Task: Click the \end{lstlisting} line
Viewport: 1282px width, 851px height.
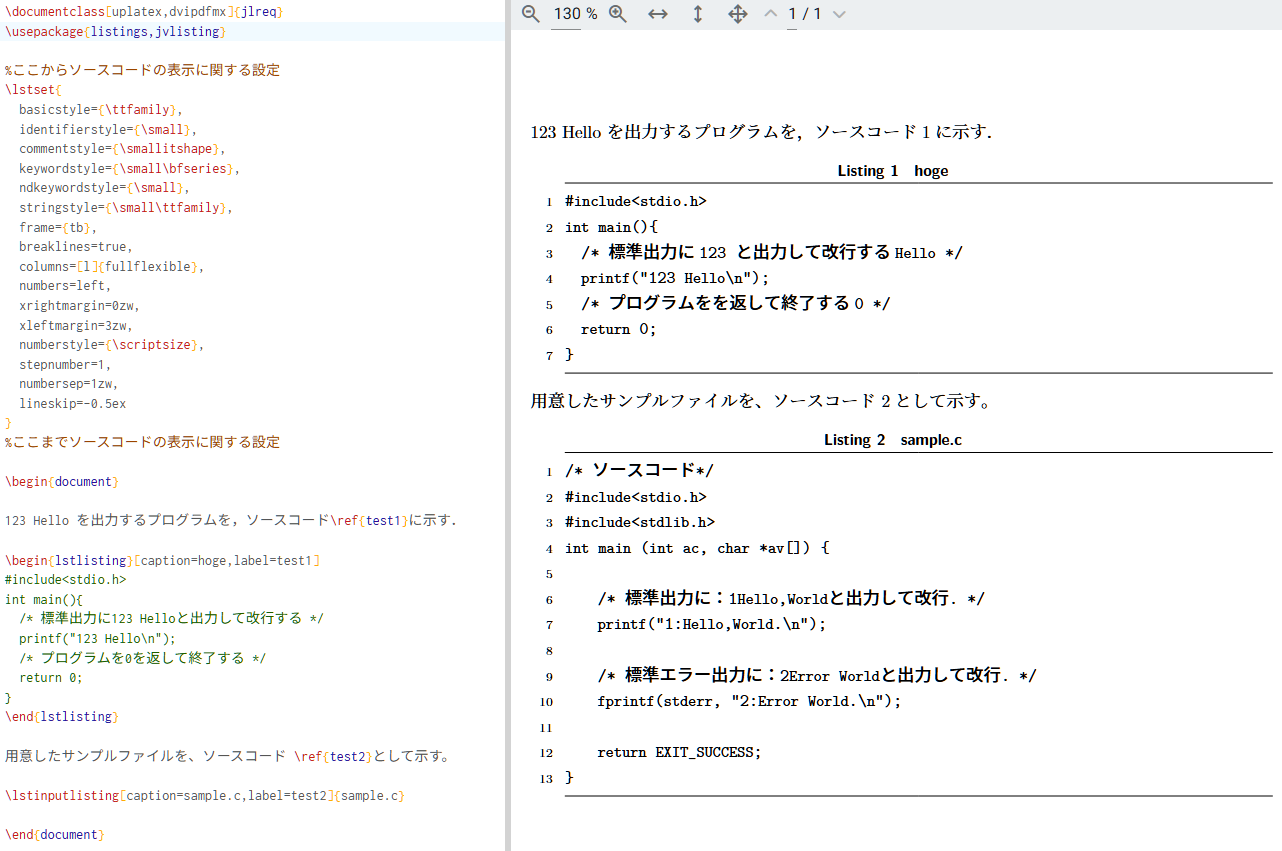Action: click(61, 717)
